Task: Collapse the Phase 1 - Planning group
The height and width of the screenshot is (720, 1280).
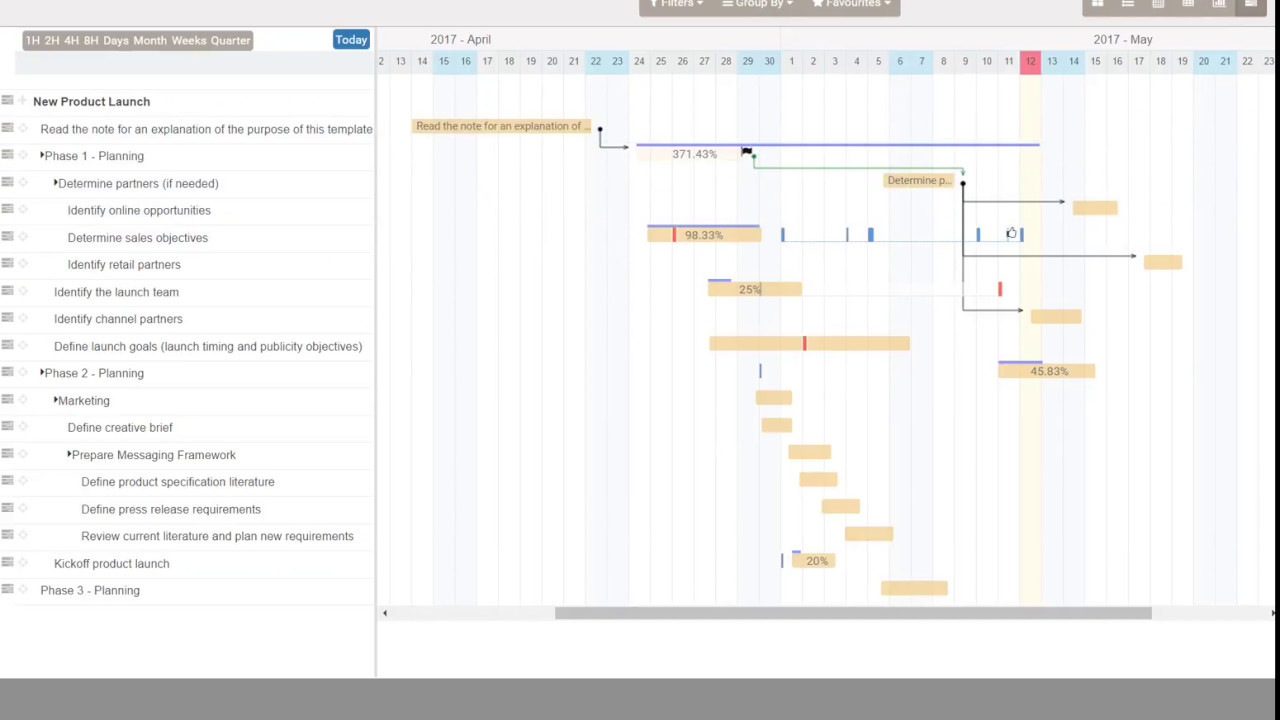Action: [x=42, y=155]
